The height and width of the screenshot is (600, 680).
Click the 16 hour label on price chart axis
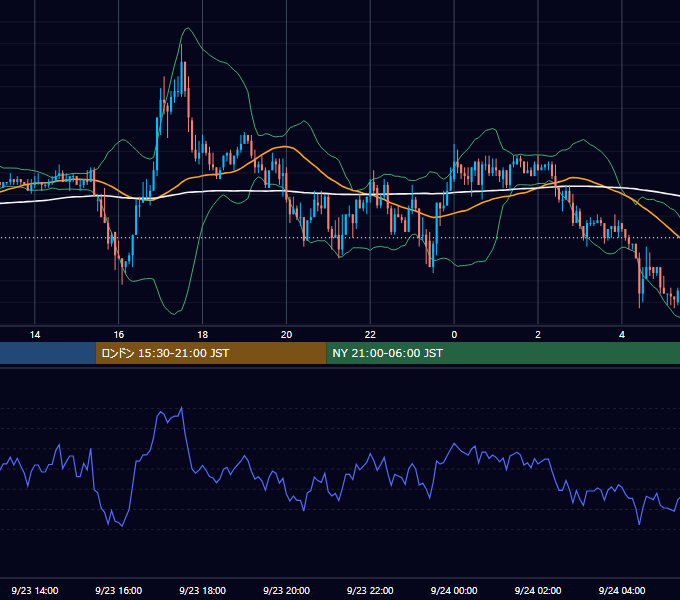[x=118, y=335]
